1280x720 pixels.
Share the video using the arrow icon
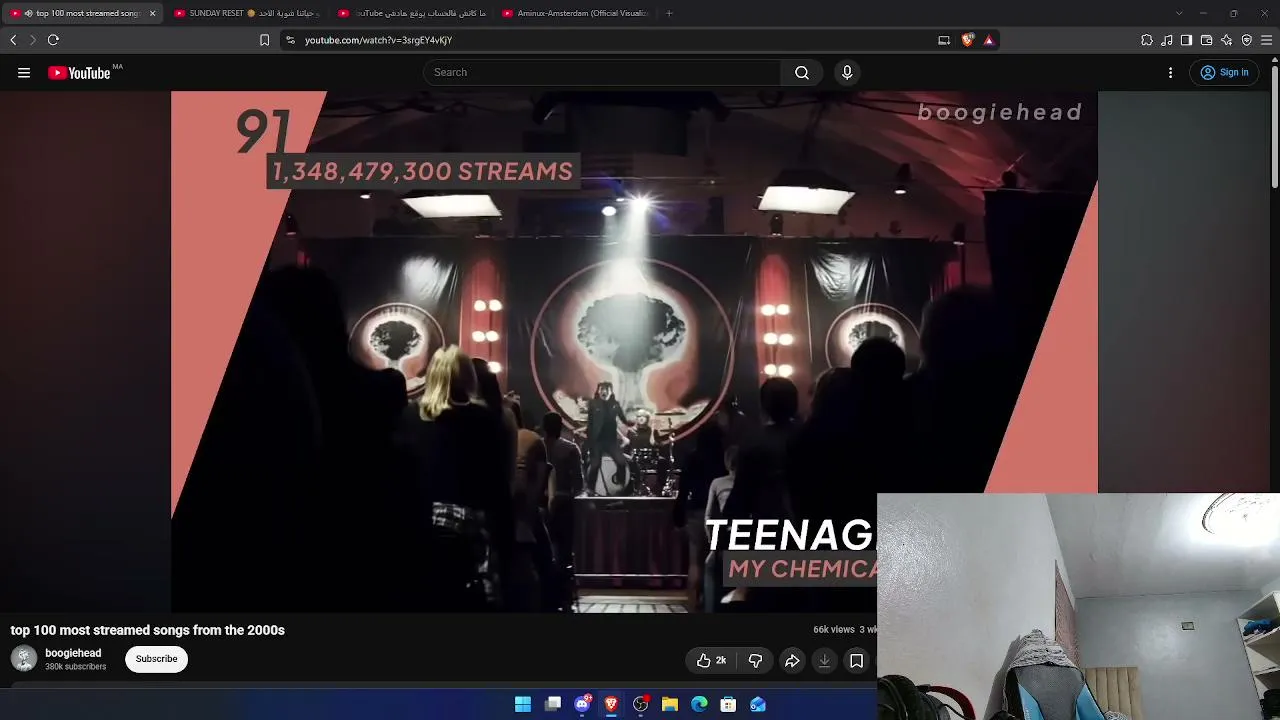(792, 660)
